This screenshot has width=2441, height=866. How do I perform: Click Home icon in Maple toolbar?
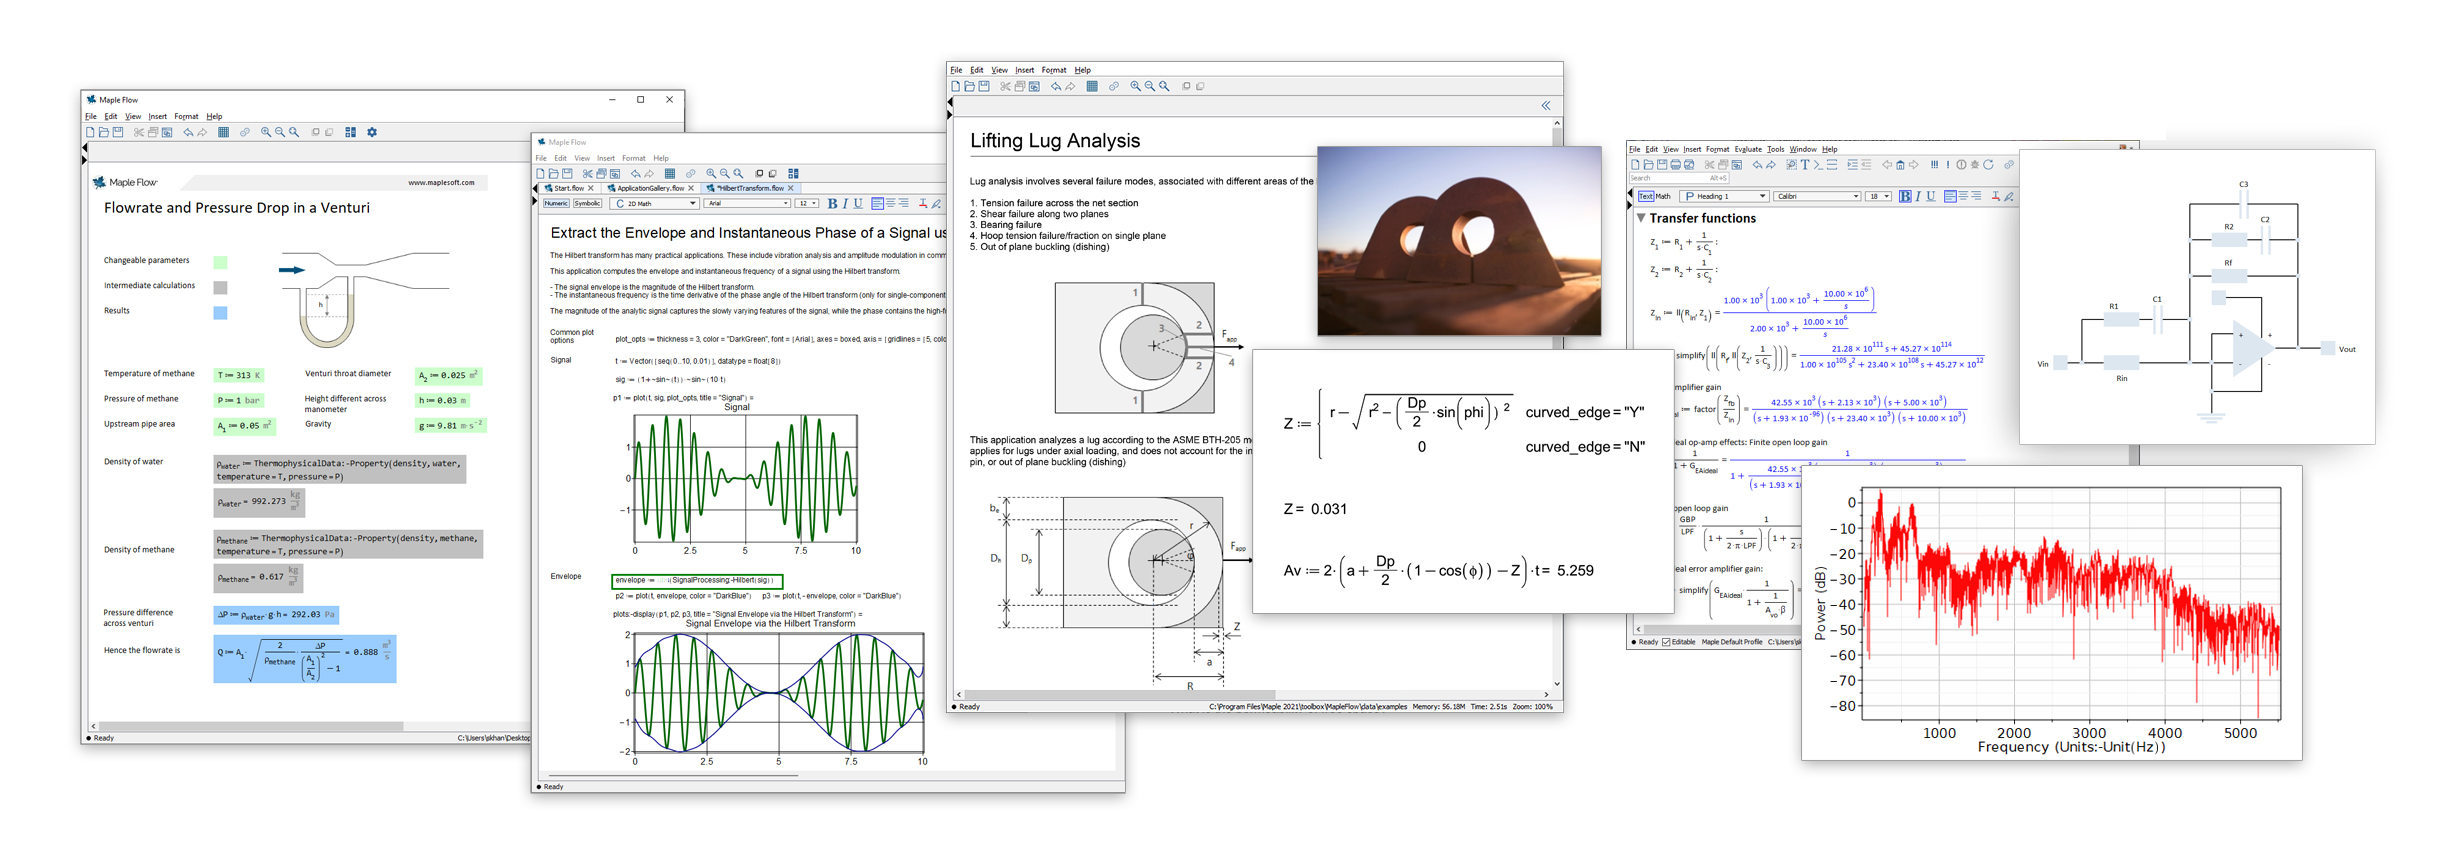point(1900,165)
